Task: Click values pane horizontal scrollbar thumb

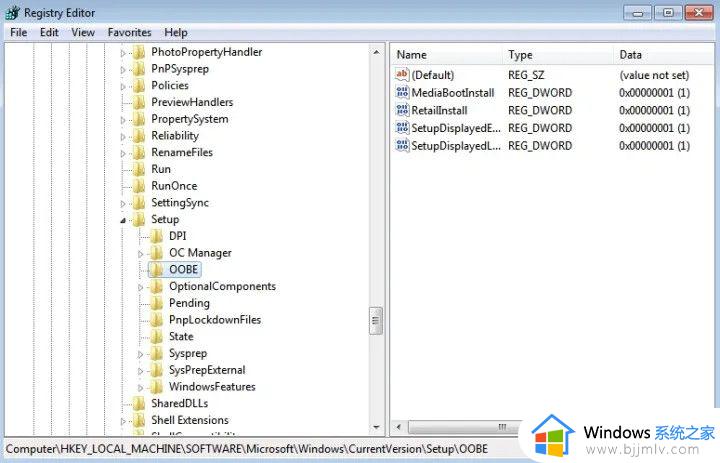Action: (x=465, y=427)
